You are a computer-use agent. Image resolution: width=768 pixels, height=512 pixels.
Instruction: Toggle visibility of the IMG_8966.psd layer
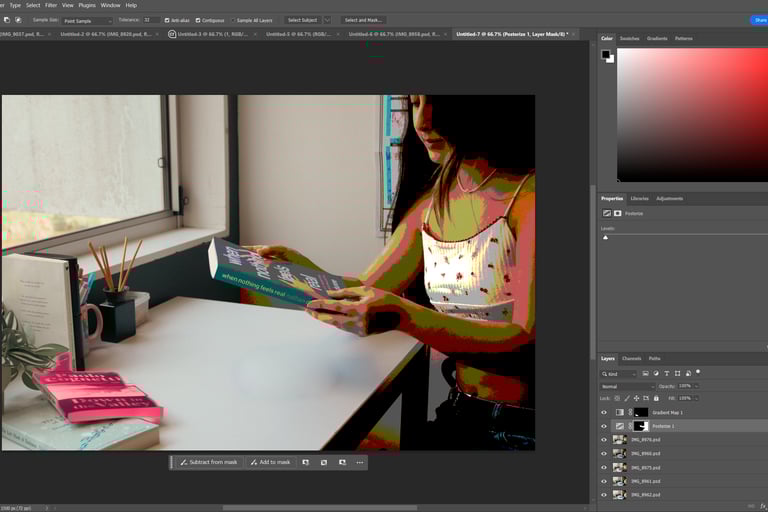click(604, 454)
